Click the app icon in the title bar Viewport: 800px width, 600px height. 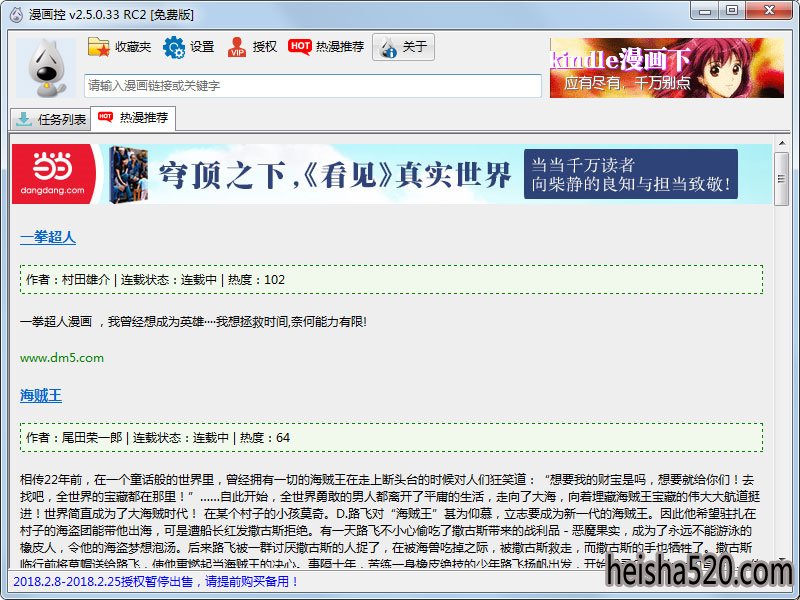[x=16, y=14]
